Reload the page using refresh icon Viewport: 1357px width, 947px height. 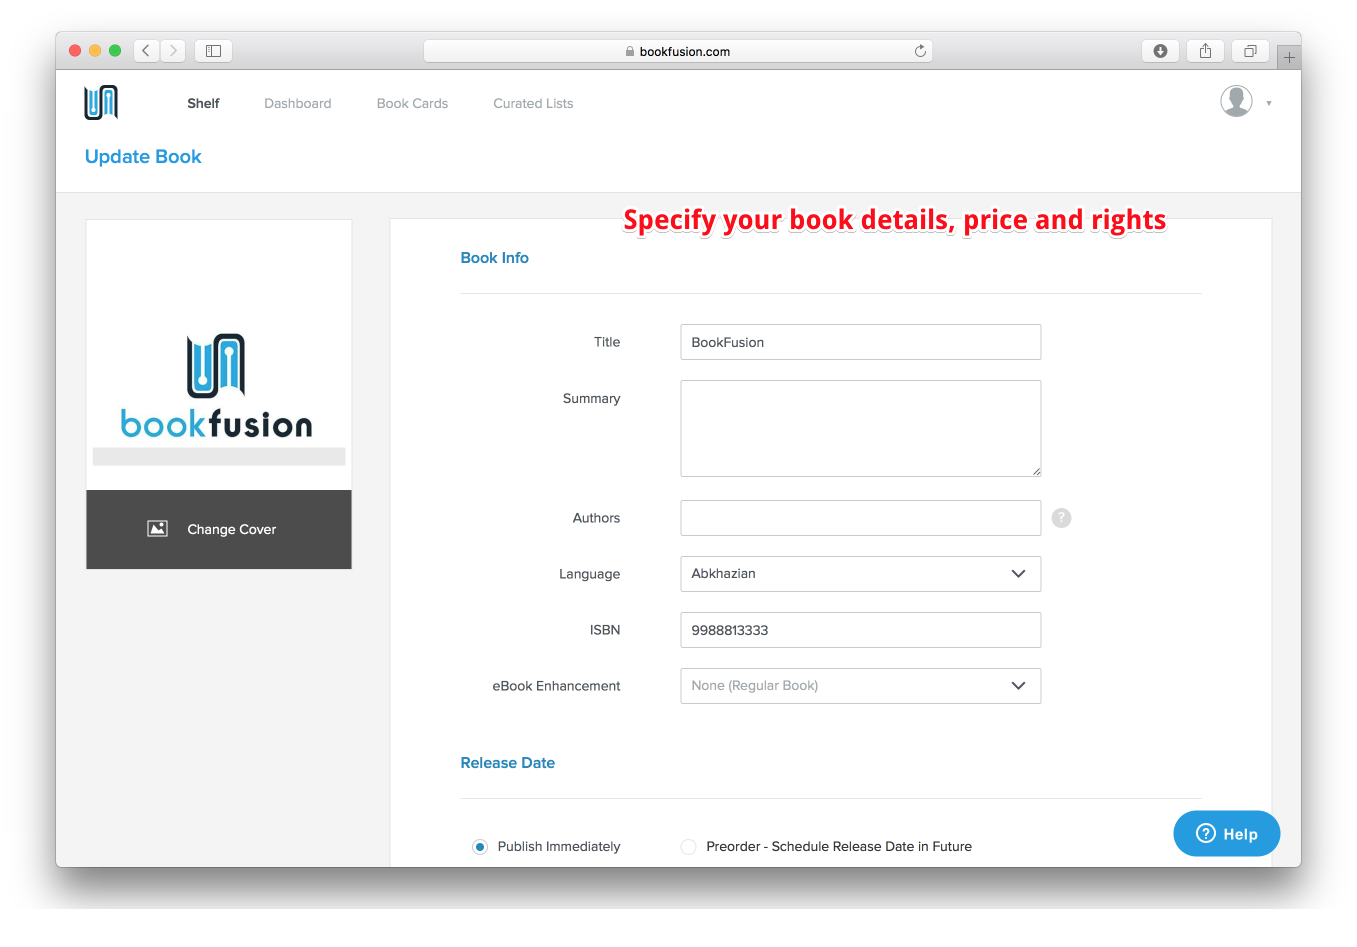pyautogui.click(x=920, y=51)
